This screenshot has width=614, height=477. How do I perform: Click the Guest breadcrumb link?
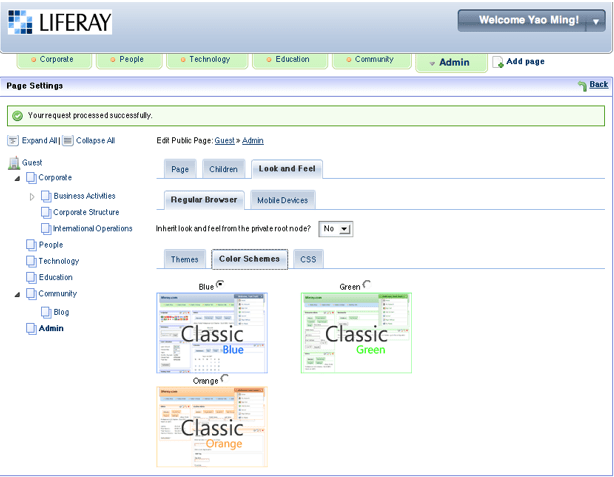(224, 141)
